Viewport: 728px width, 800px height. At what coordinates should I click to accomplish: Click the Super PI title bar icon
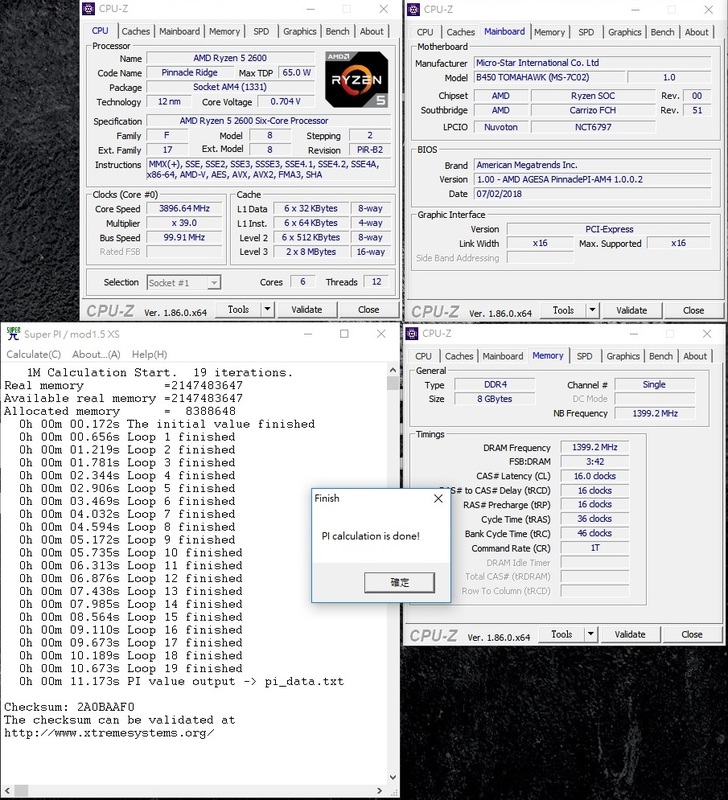(x=13, y=333)
